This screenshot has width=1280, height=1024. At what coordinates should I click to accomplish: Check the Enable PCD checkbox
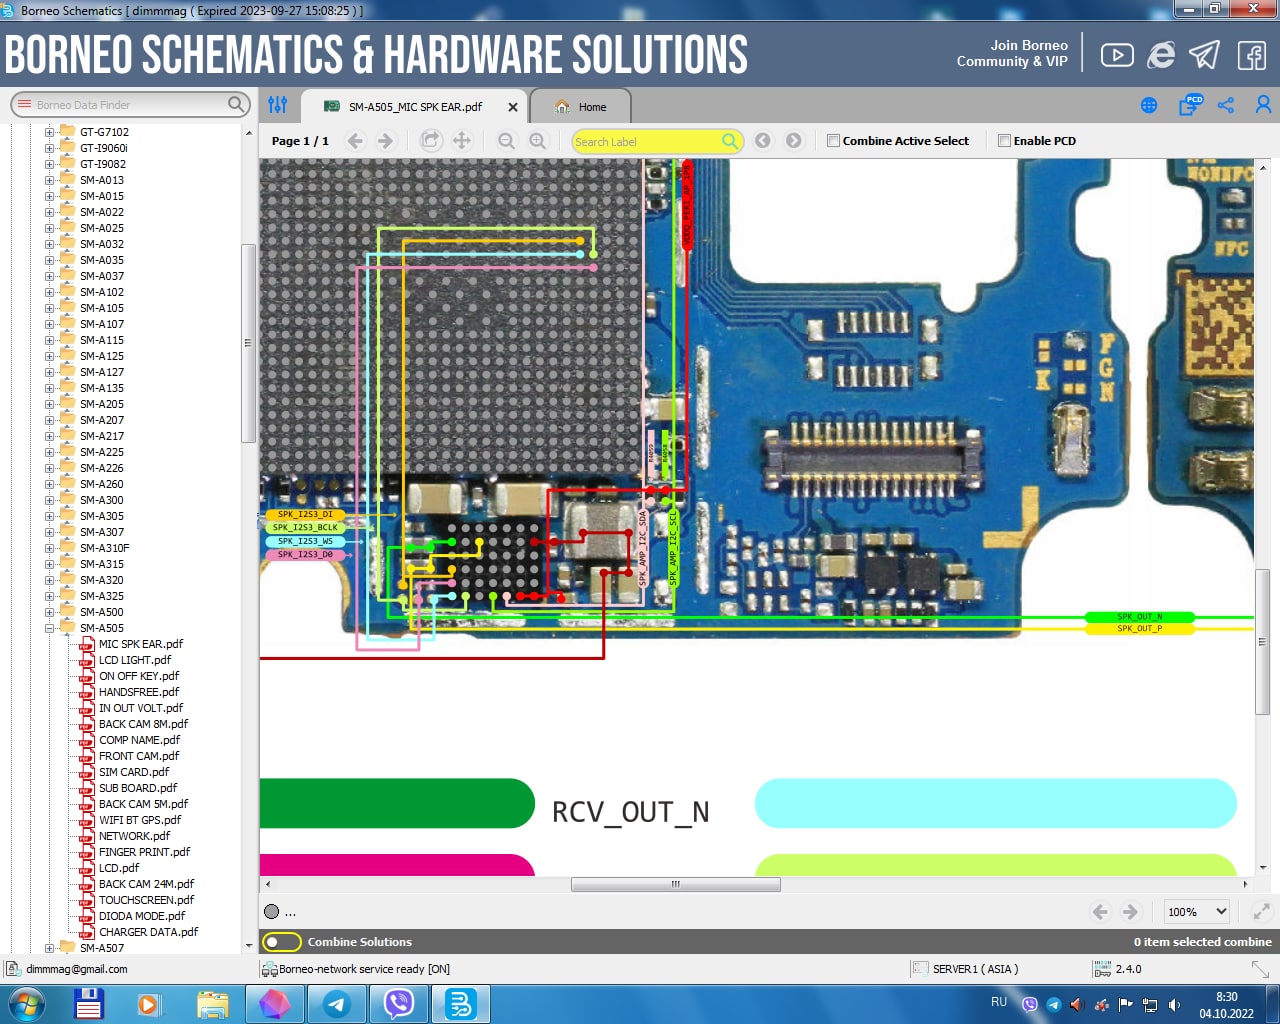(1004, 141)
